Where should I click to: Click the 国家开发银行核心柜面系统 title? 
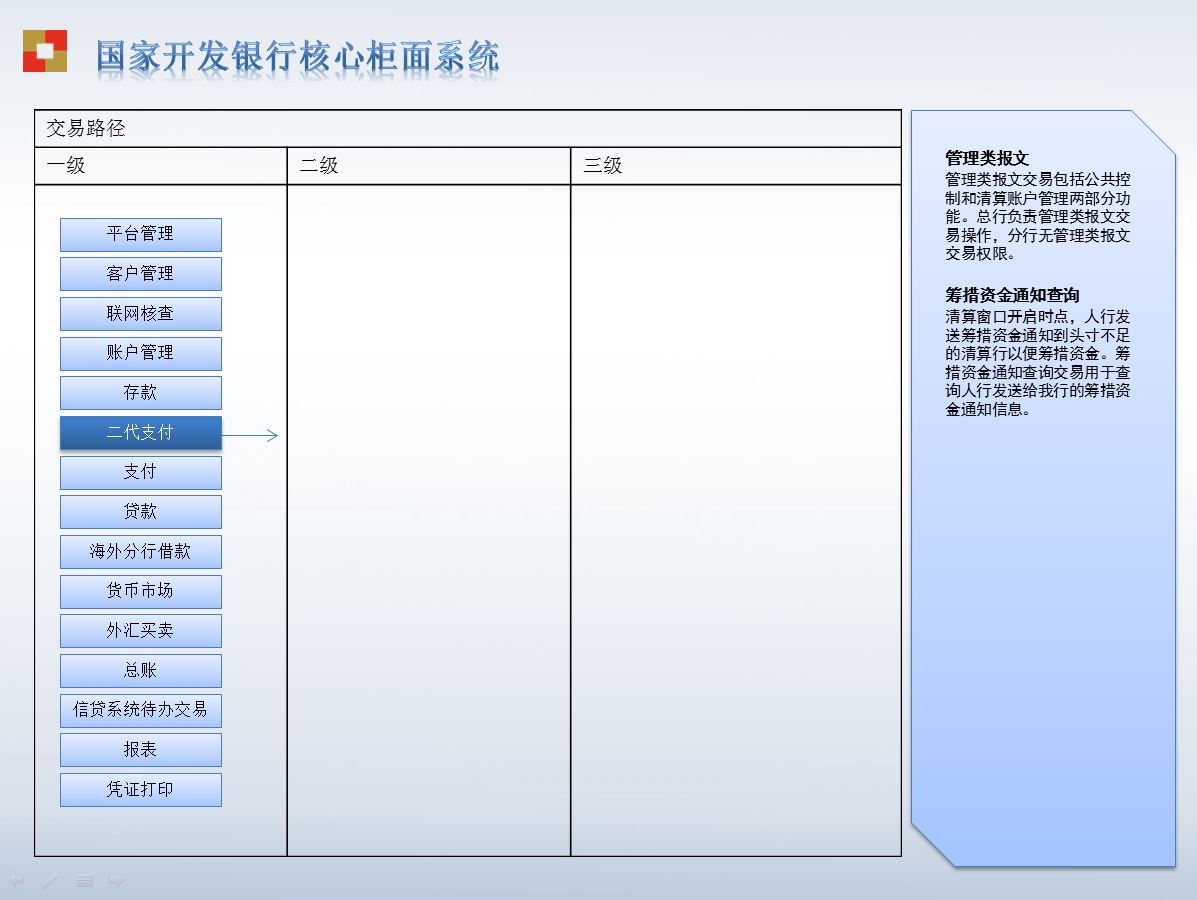[298, 57]
